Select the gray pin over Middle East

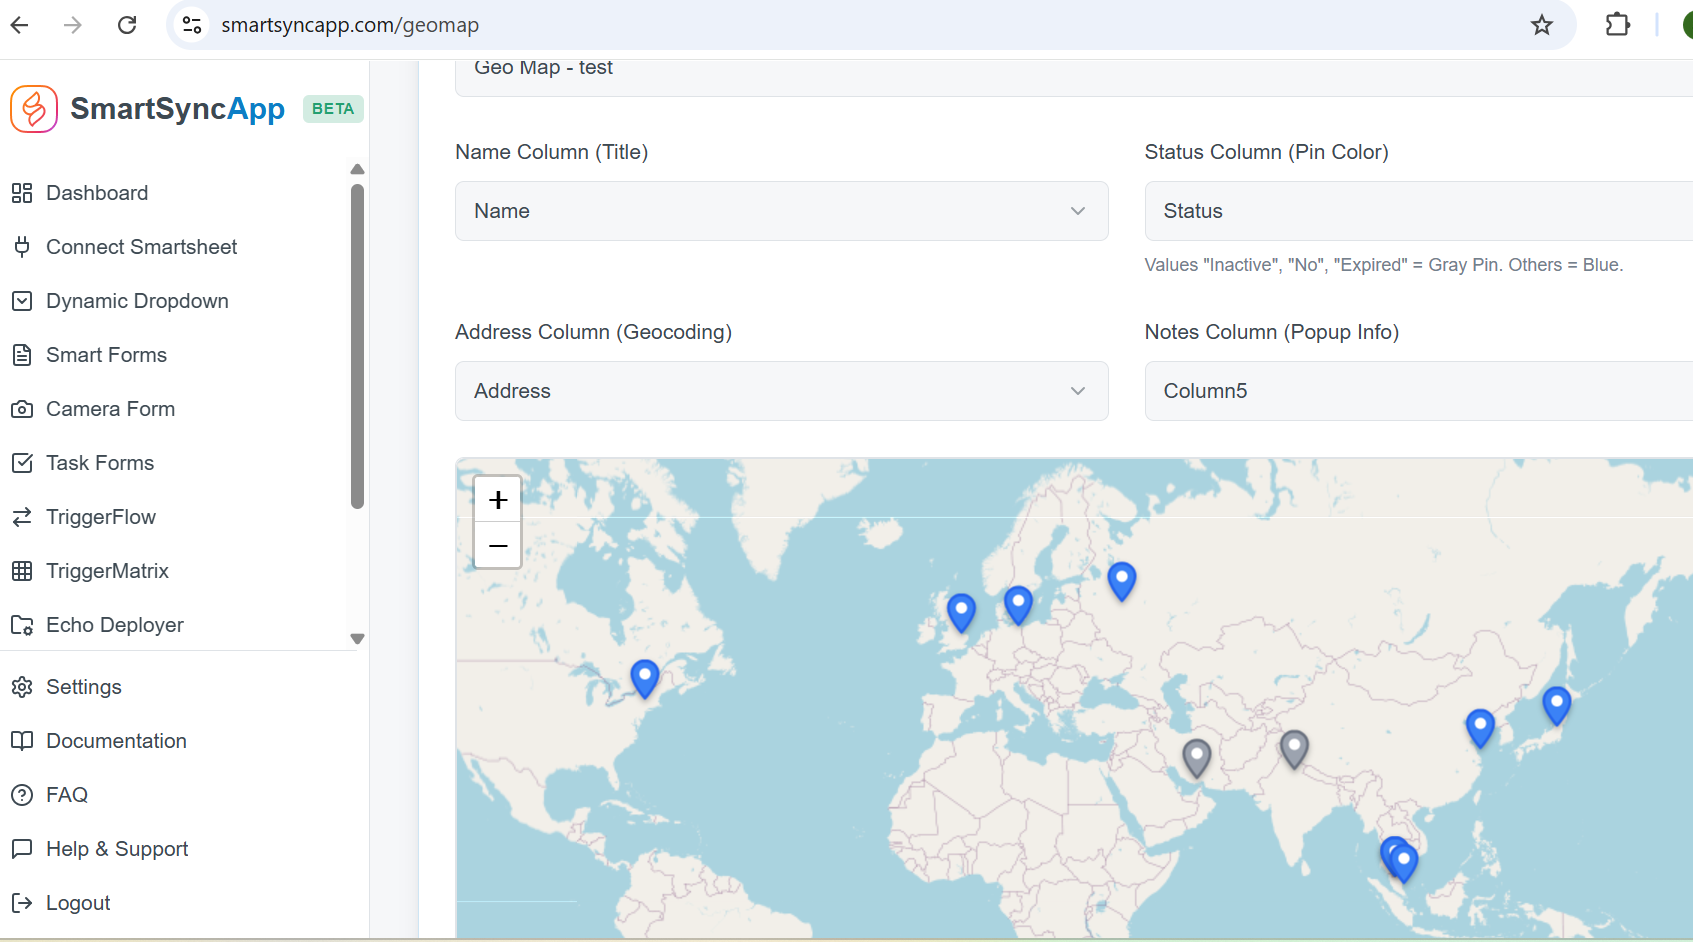coord(1197,758)
